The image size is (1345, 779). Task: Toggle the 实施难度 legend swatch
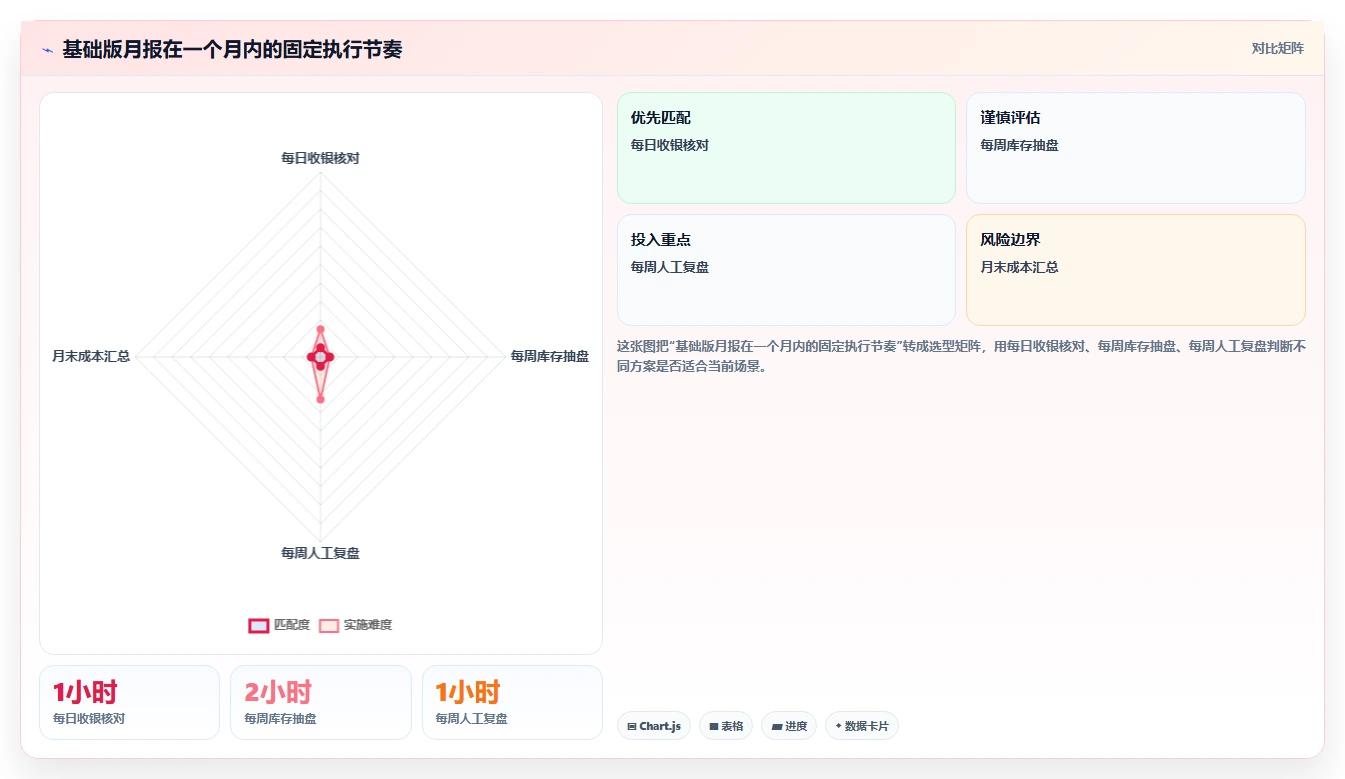329,625
